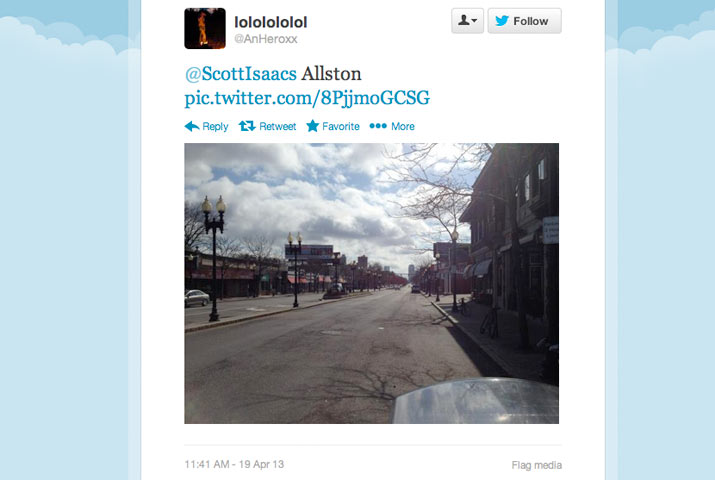Click the 11:41 AM - 19 Apr 13 timestamp
The width and height of the screenshot is (715, 480).
point(234,464)
